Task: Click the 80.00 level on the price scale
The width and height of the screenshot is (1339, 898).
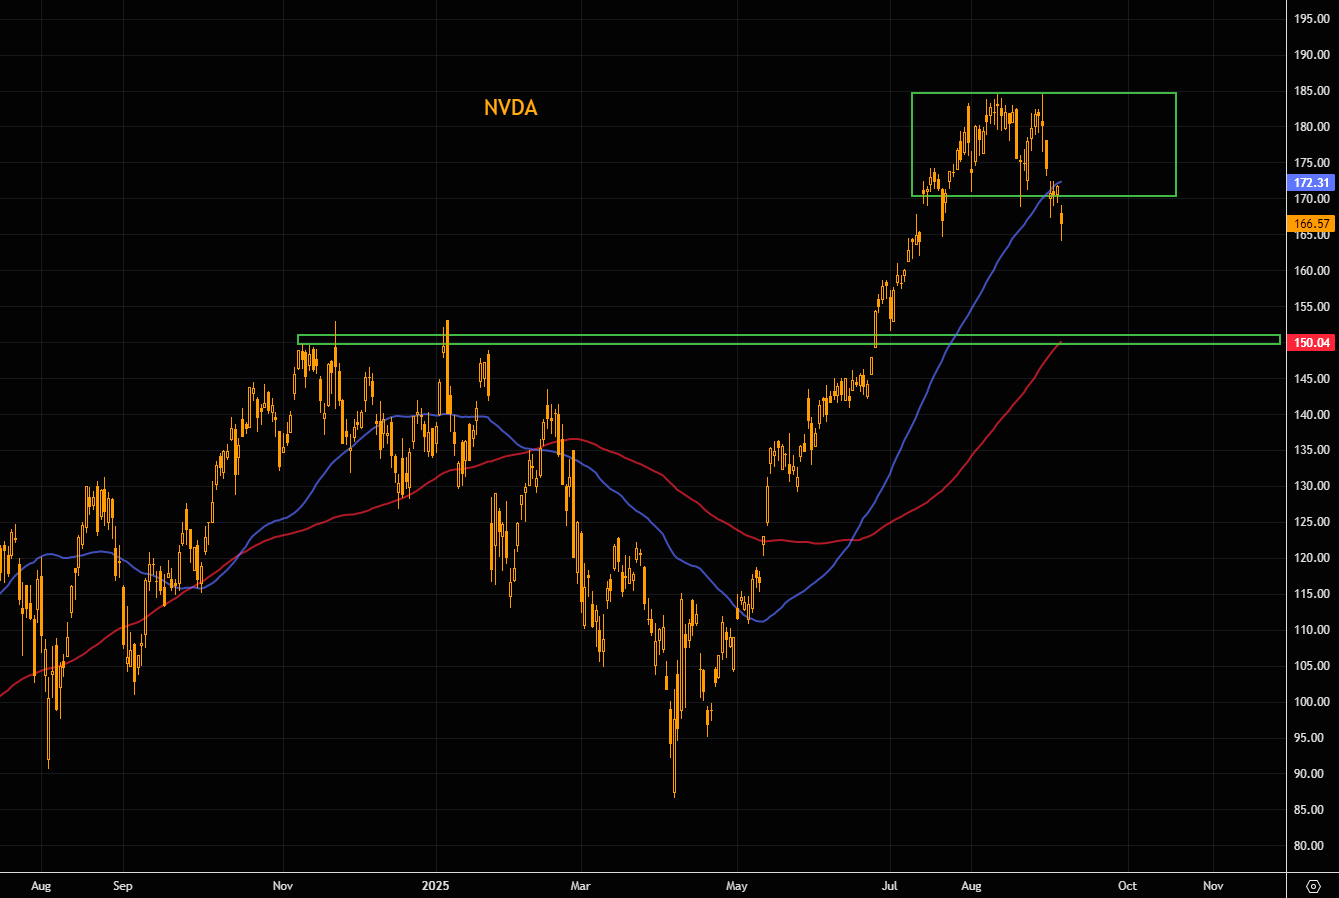Action: (x=1310, y=846)
